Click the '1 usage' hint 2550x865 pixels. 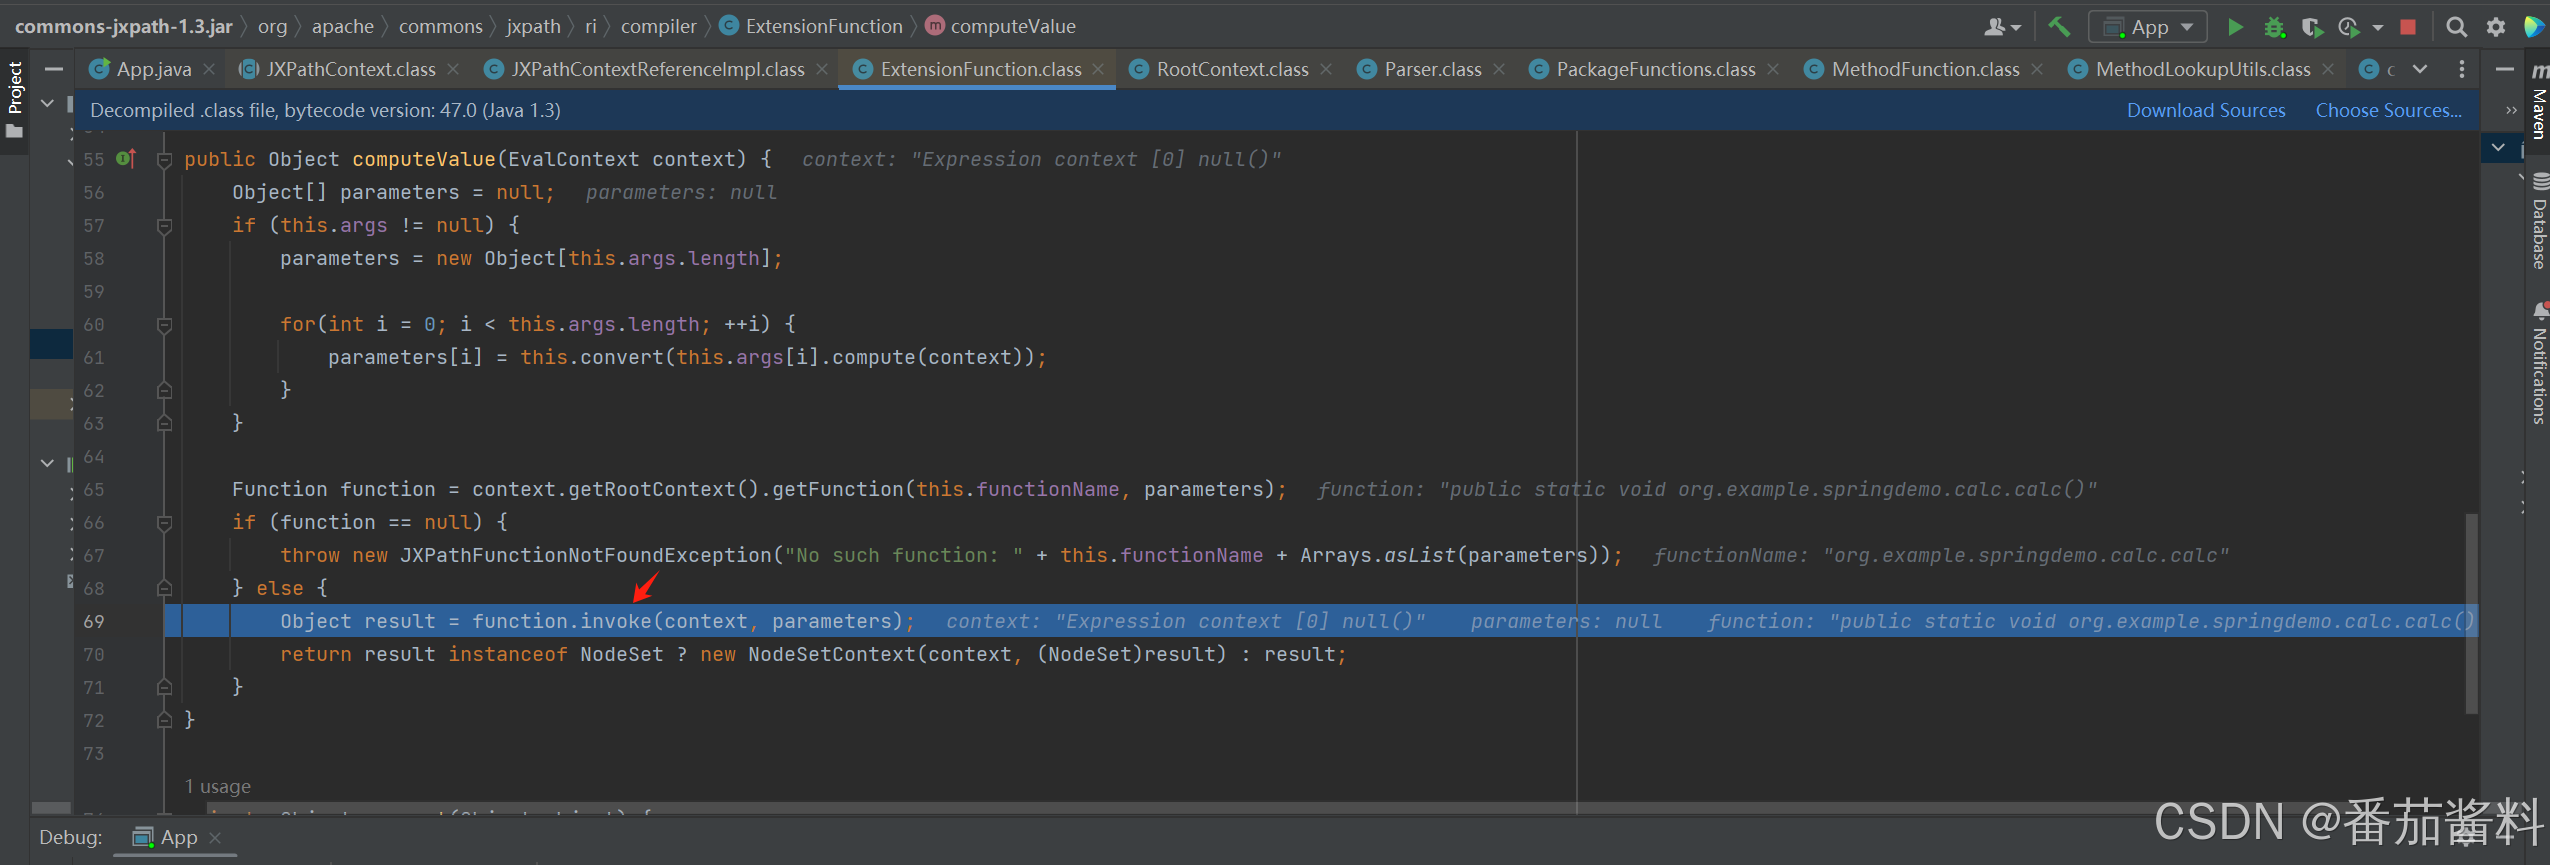click(x=217, y=786)
